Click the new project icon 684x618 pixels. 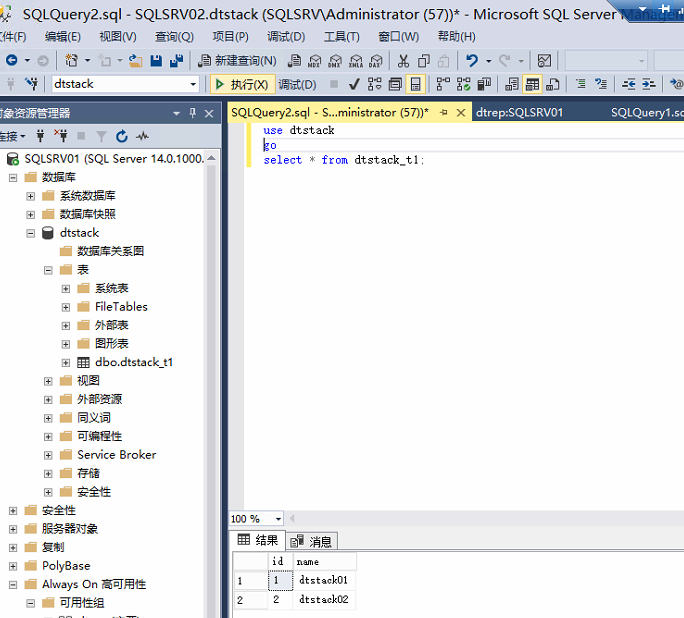[71, 60]
